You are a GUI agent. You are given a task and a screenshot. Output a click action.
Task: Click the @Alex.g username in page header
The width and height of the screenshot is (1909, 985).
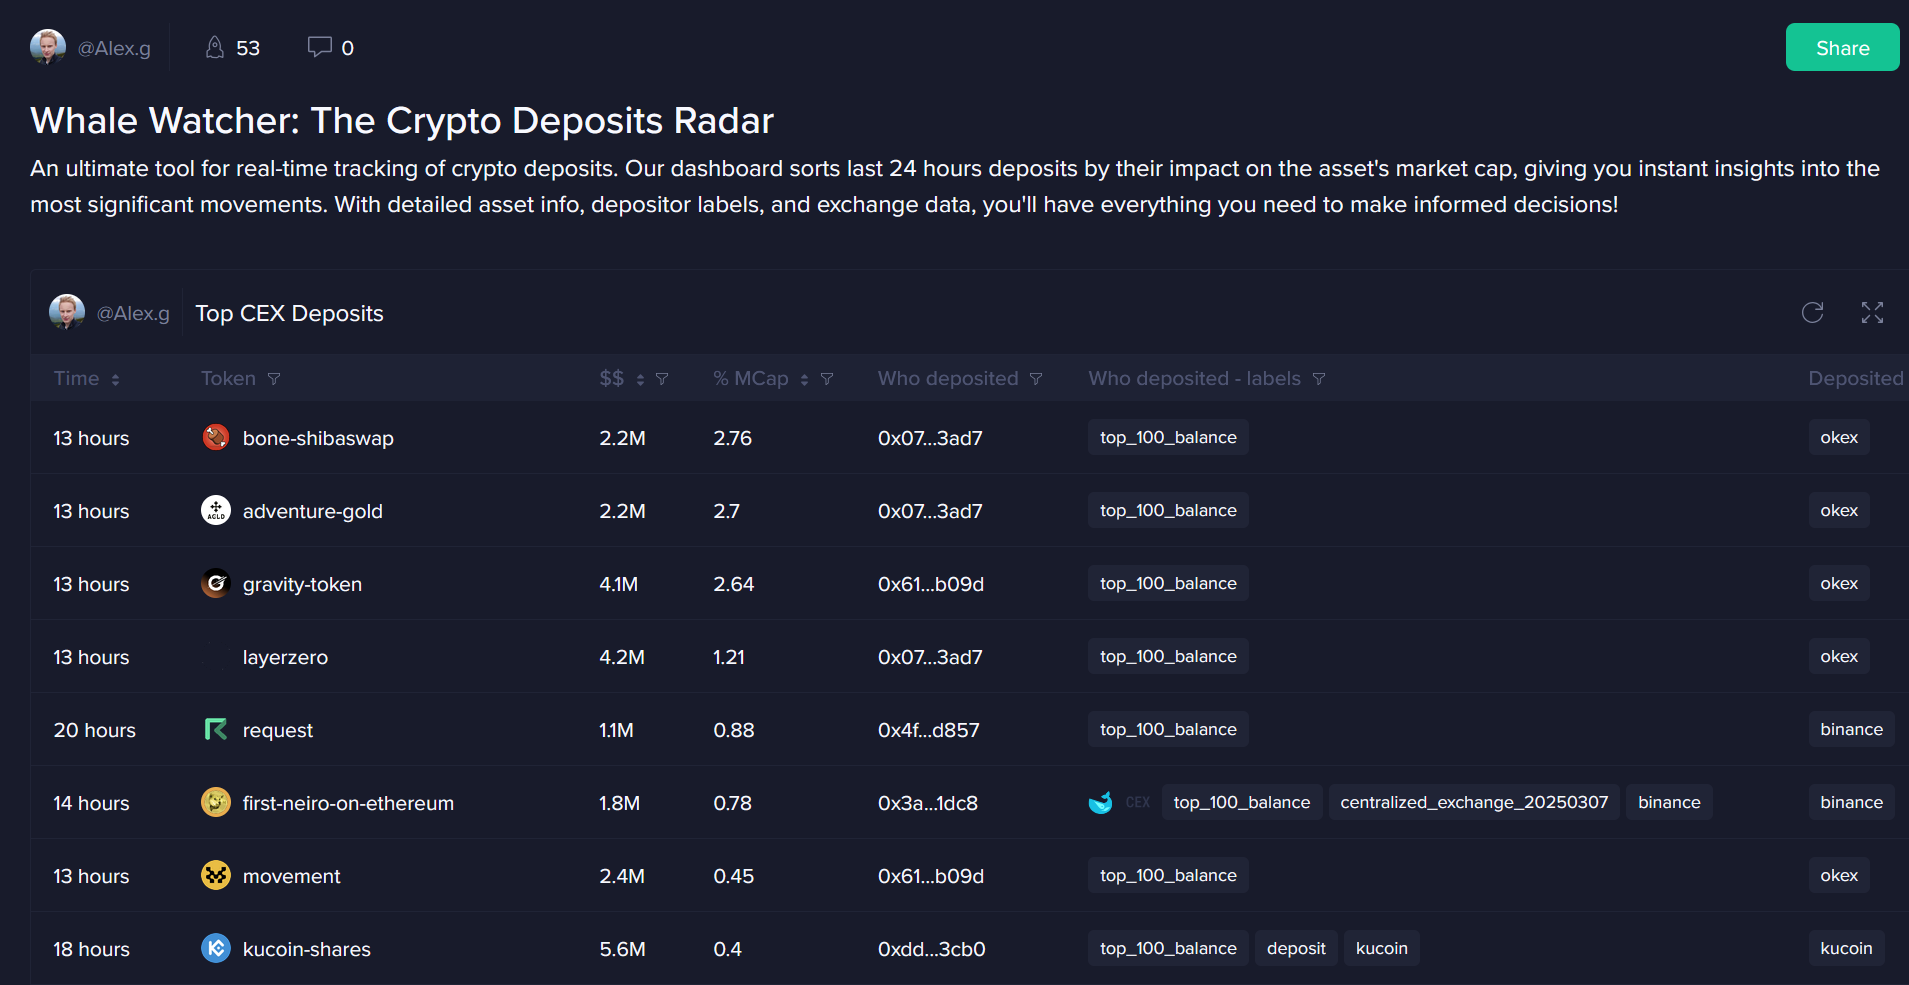(x=114, y=48)
